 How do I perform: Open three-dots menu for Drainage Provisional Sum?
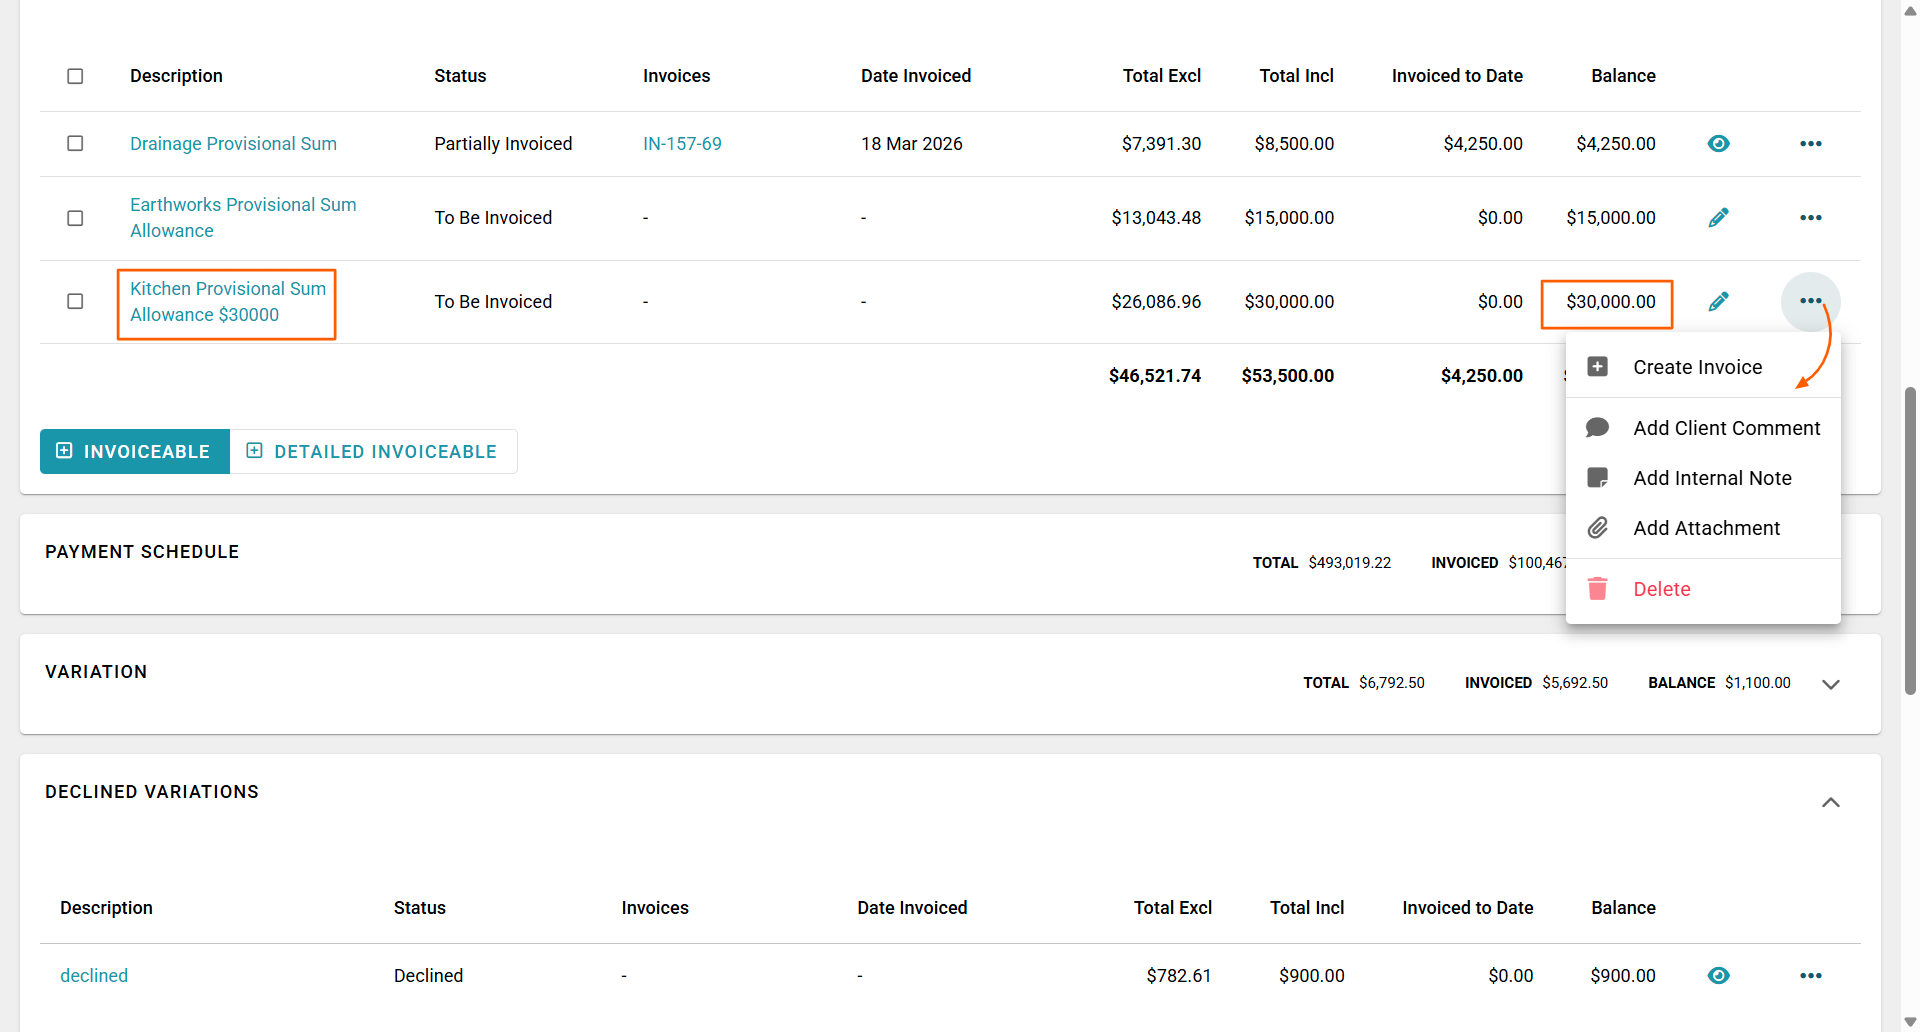[x=1810, y=144]
